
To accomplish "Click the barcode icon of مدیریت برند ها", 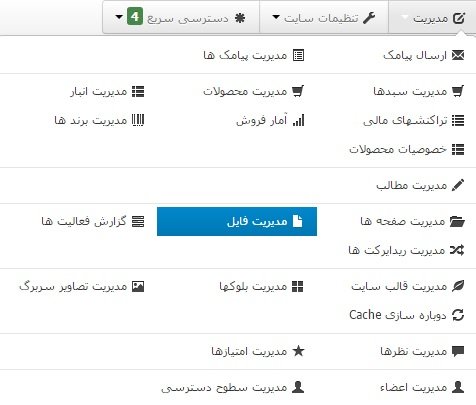I will [x=138, y=120].
